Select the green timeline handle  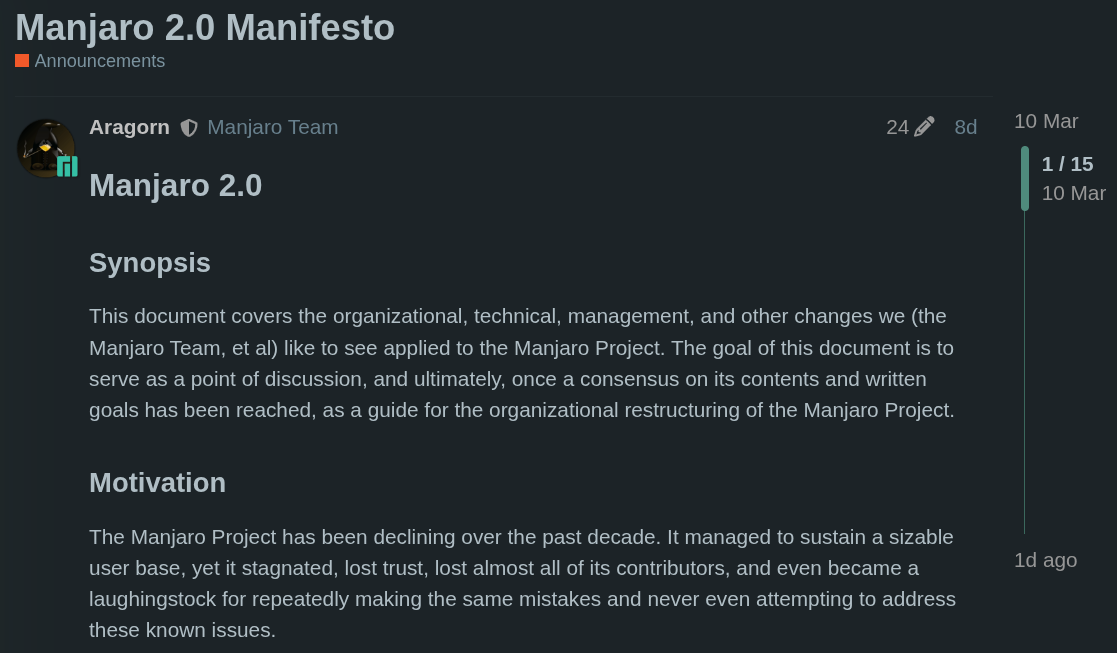pos(1024,180)
